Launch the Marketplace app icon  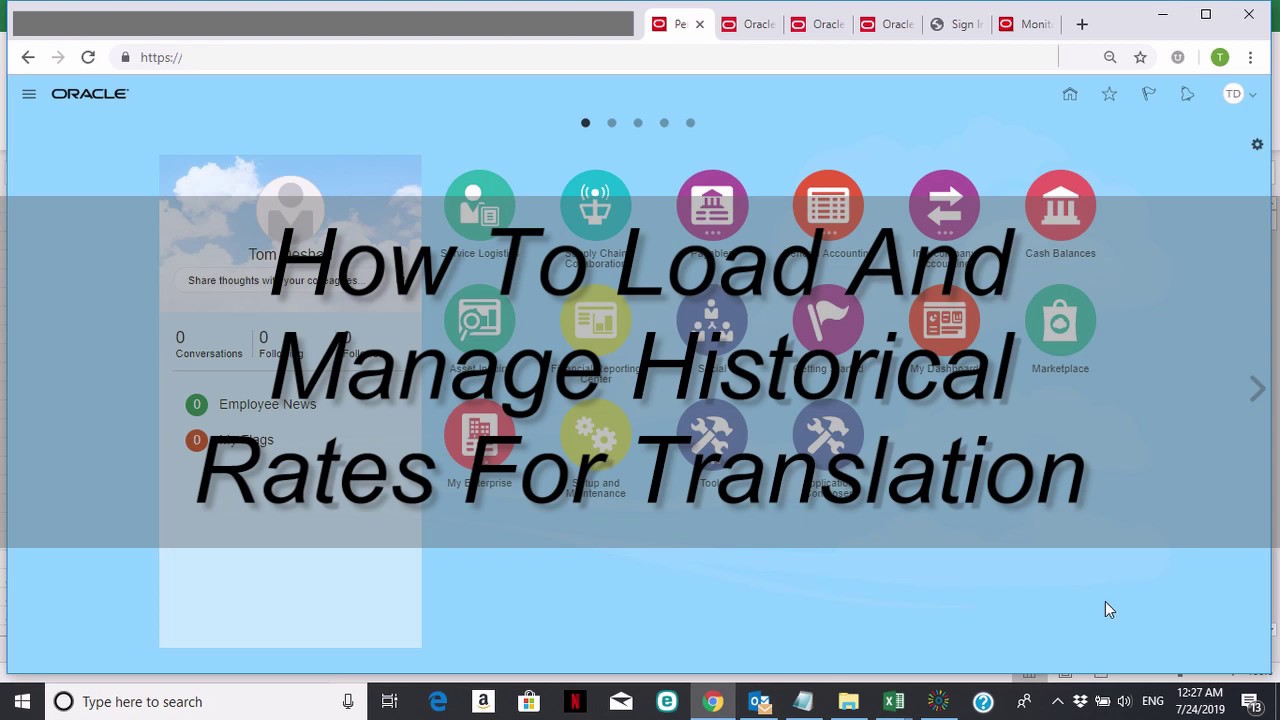pyautogui.click(x=1060, y=321)
